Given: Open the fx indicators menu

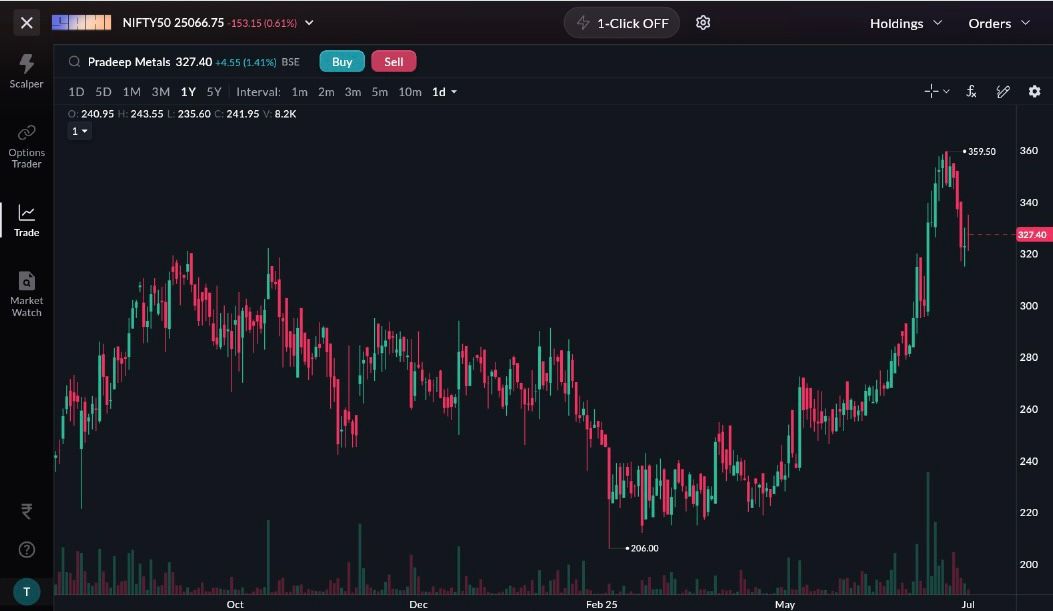Looking at the screenshot, I should (x=971, y=91).
